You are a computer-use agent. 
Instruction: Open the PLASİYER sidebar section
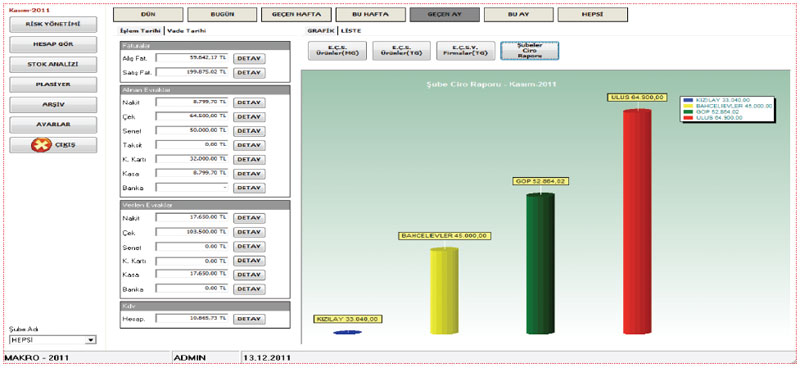pos(53,84)
